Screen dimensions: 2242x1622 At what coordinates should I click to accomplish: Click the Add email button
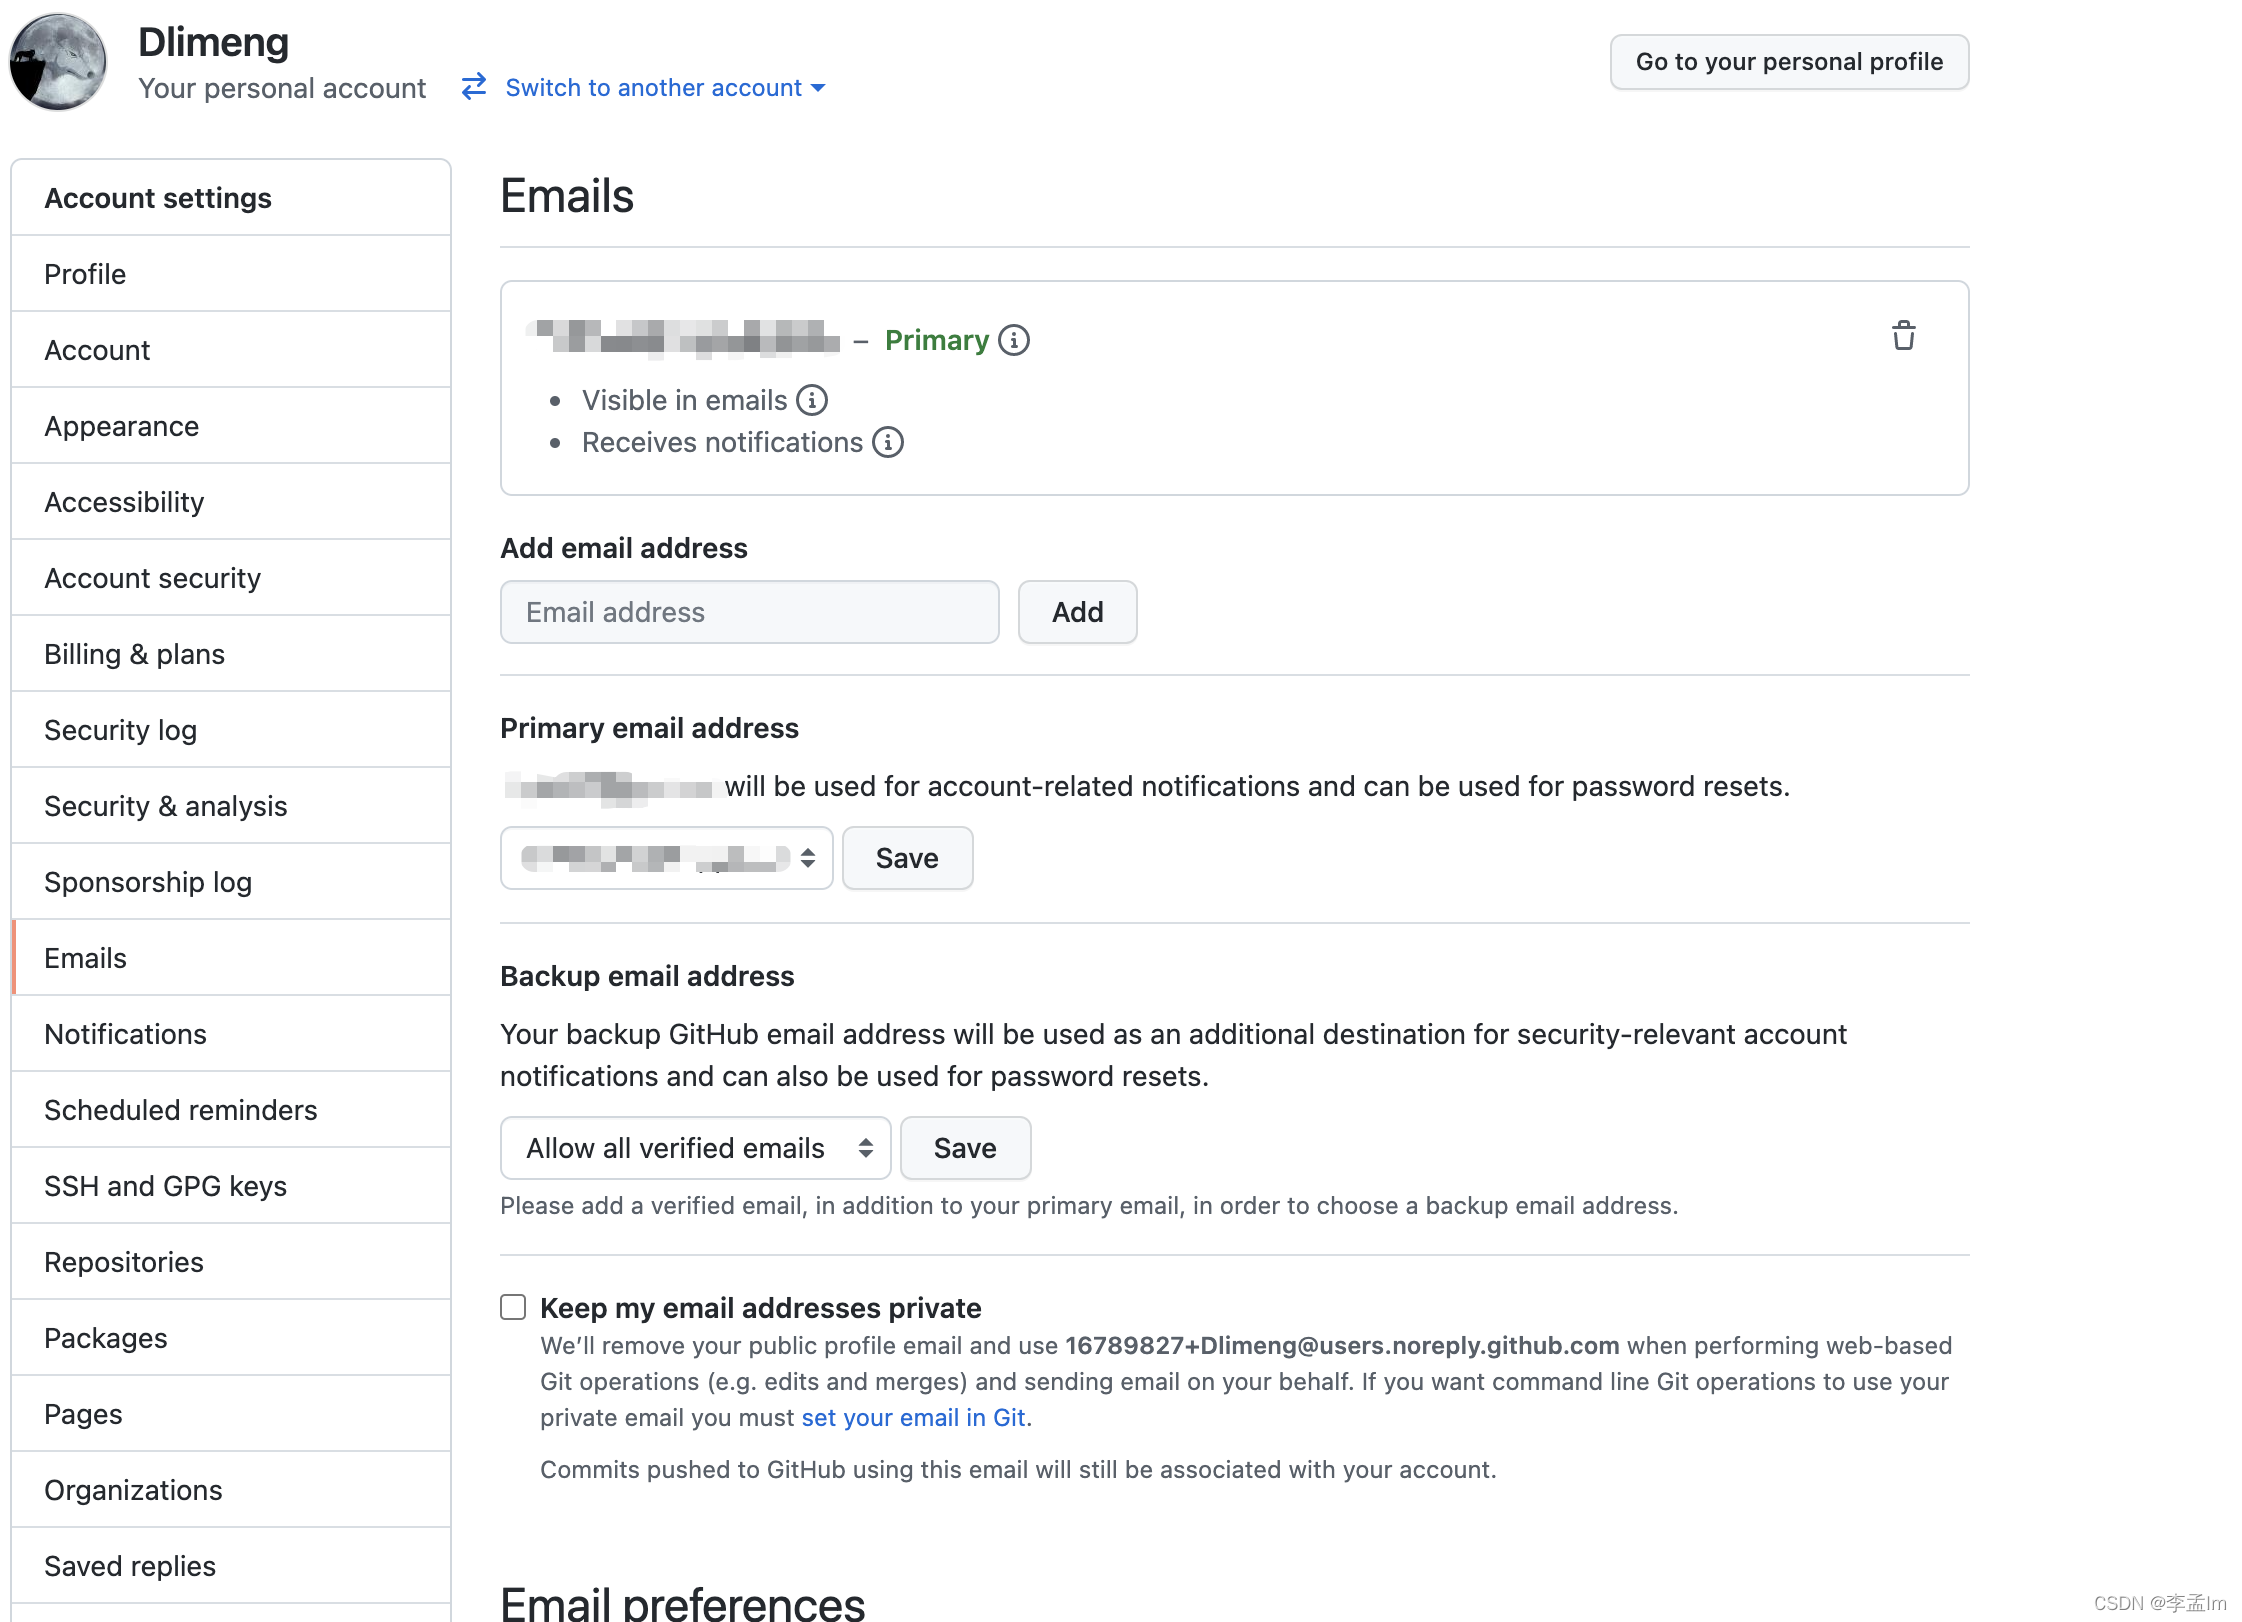[1077, 612]
